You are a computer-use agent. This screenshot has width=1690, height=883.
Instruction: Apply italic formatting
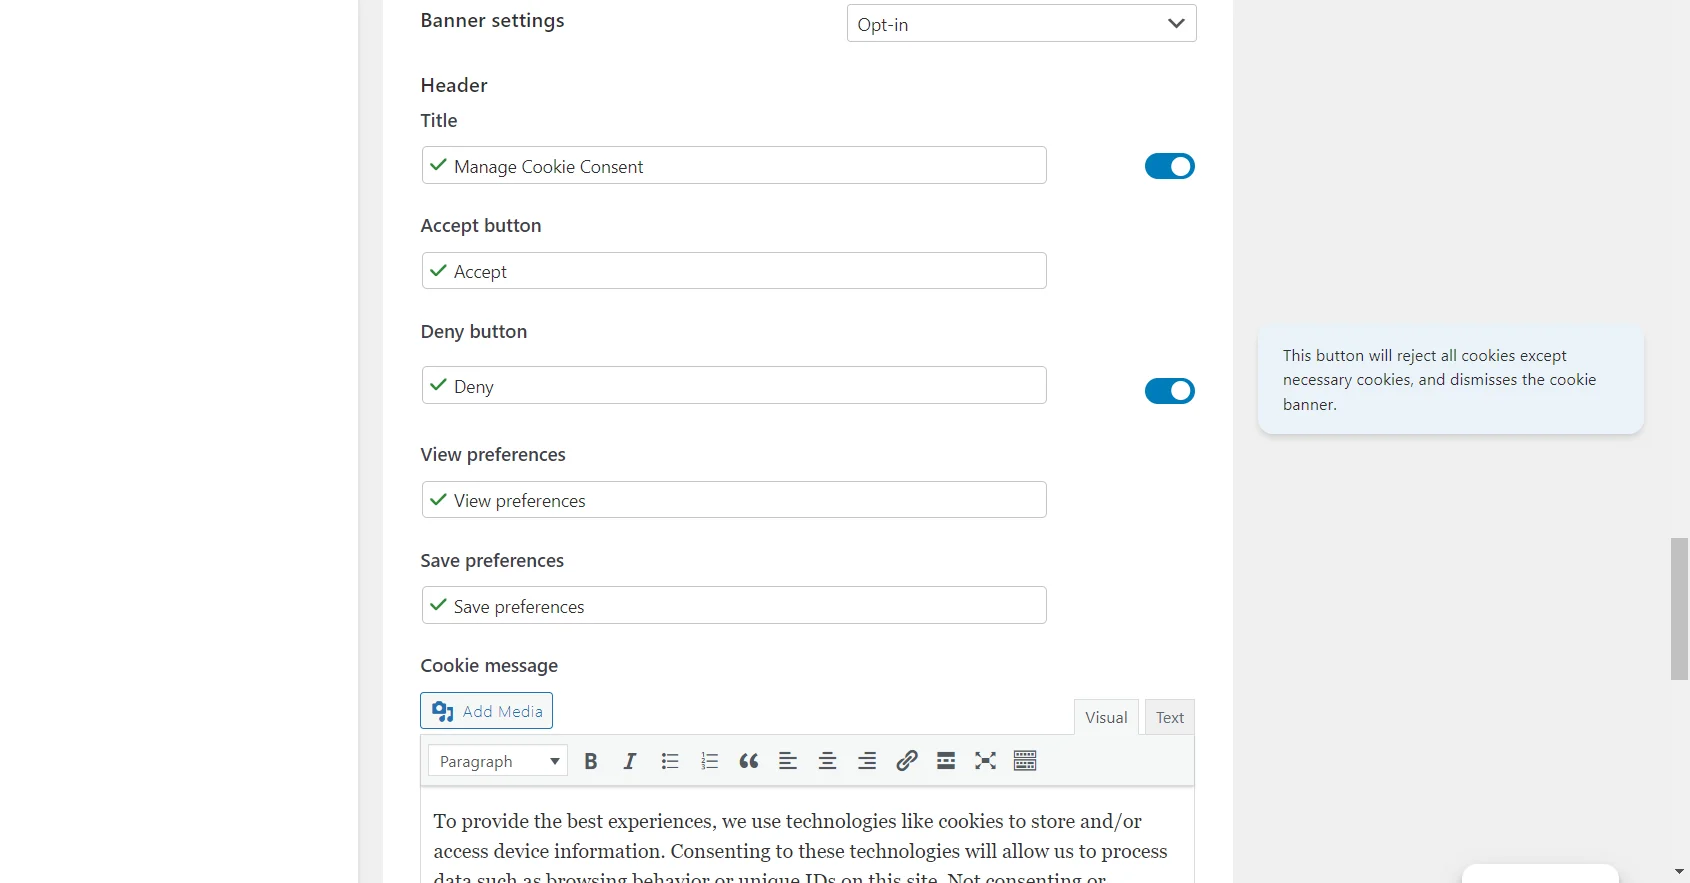pos(629,760)
